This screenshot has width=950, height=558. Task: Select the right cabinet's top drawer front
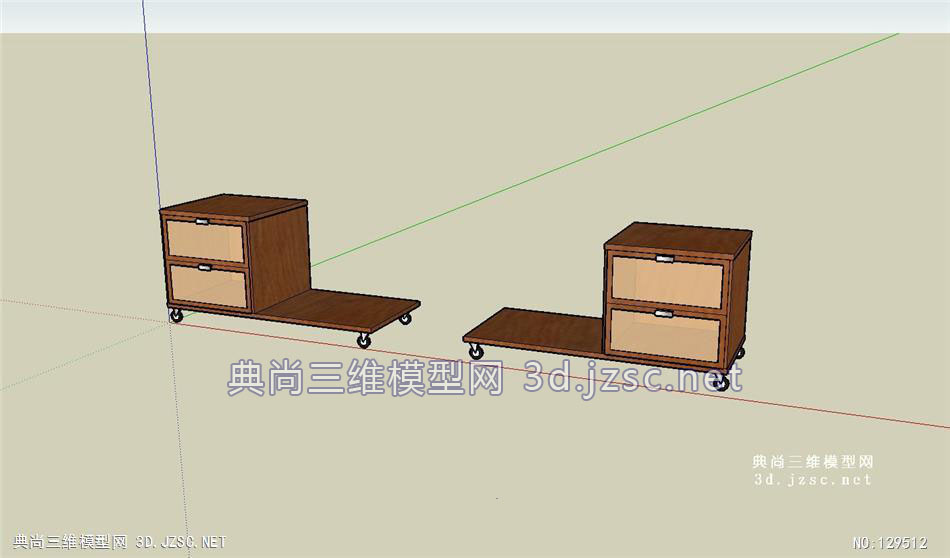point(667,280)
